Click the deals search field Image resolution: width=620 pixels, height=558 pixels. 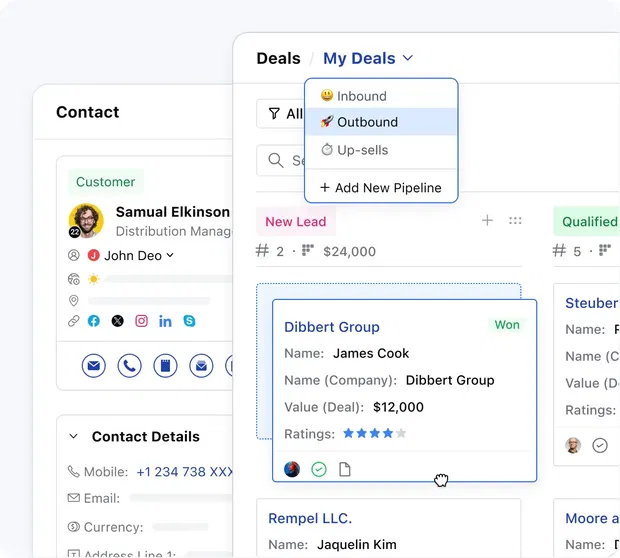(x=280, y=160)
